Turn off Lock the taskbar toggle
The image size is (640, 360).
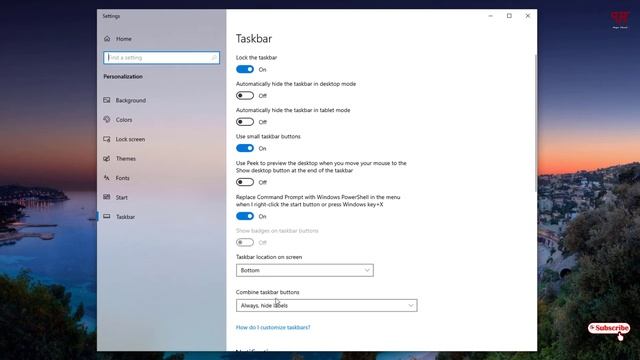pos(245,69)
